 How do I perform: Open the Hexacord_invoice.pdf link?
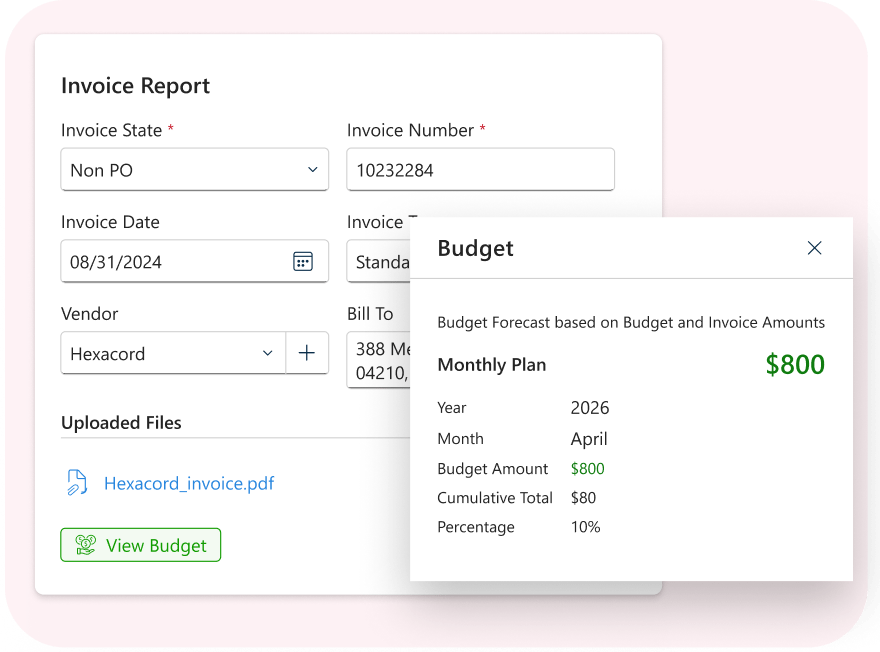pos(189,484)
